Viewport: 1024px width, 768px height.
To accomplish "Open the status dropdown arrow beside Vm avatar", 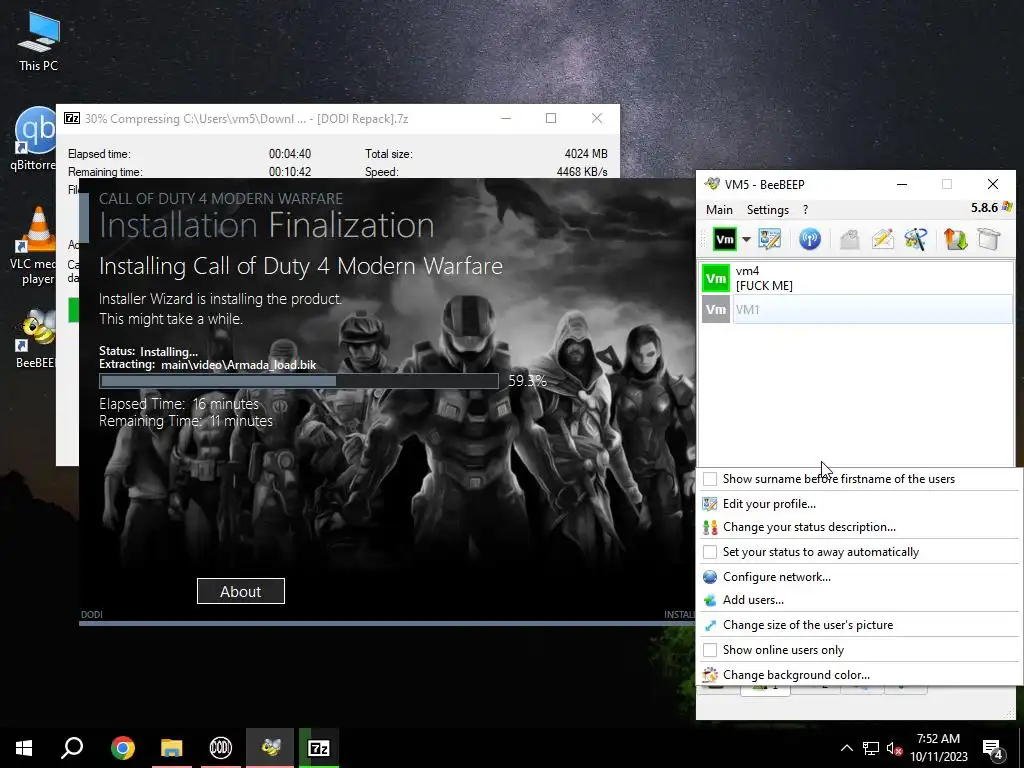I will pyautogui.click(x=746, y=240).
